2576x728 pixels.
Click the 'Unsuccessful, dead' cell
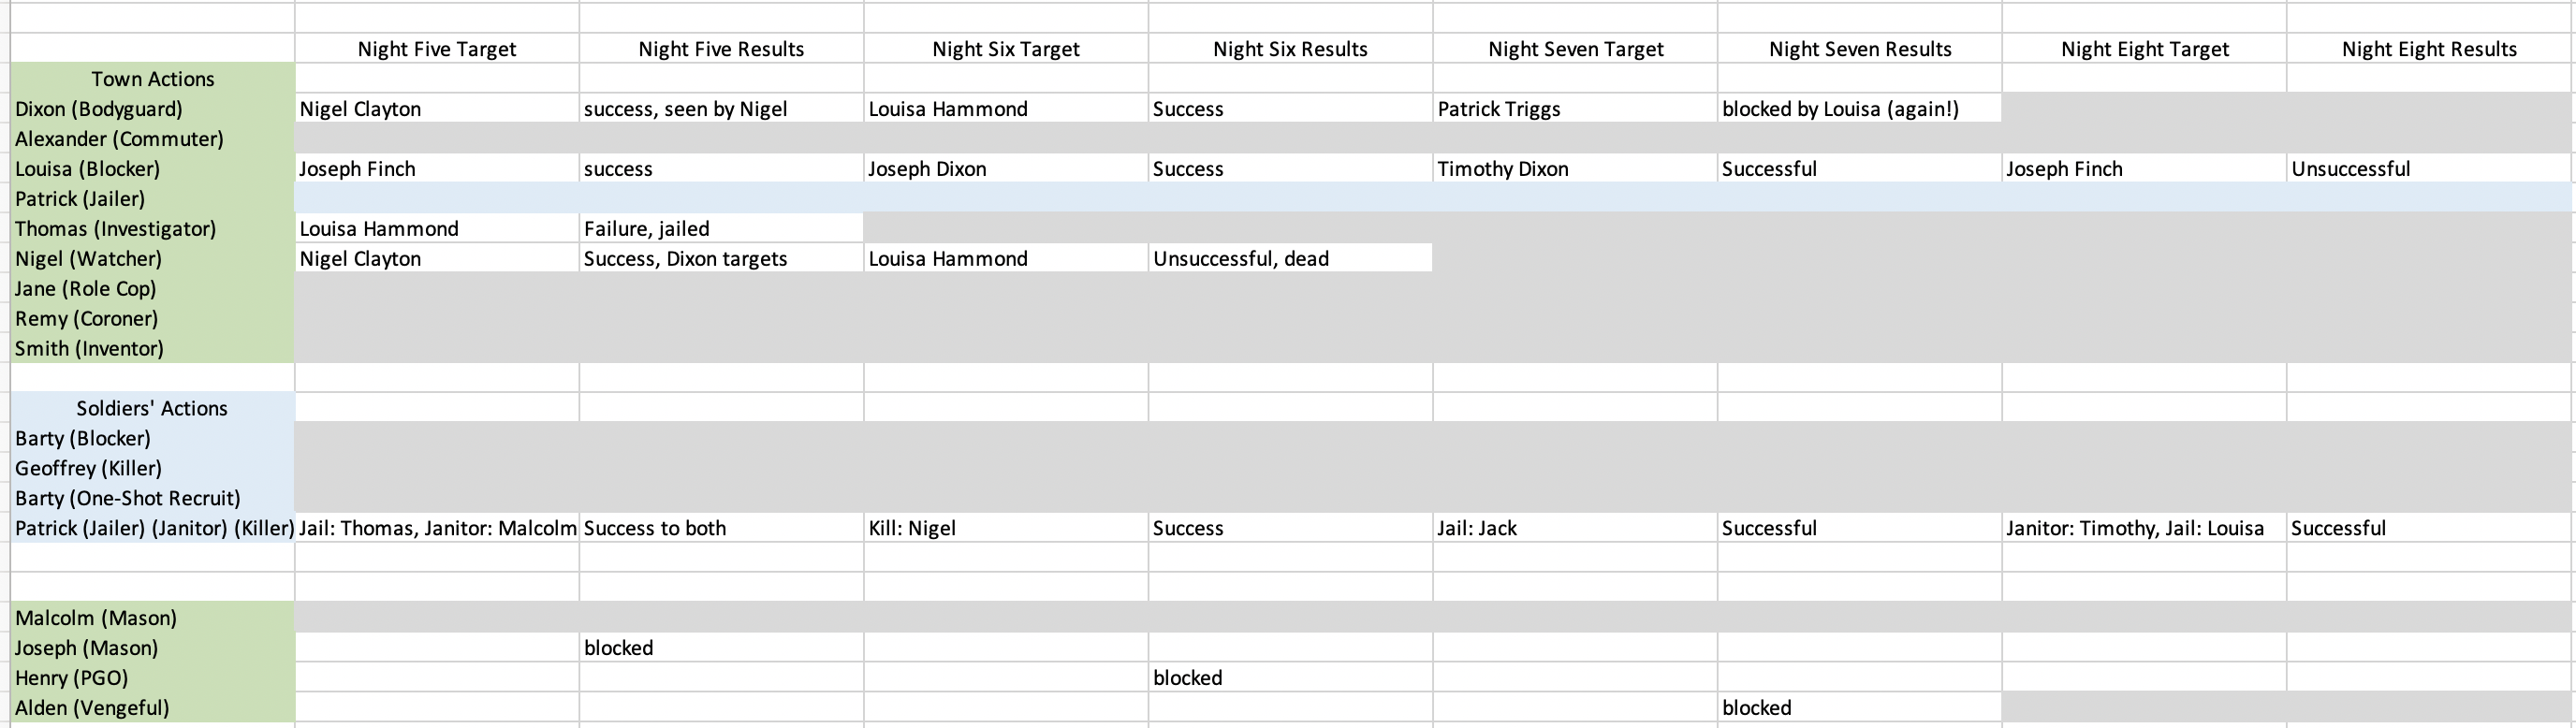[1240, 259]
